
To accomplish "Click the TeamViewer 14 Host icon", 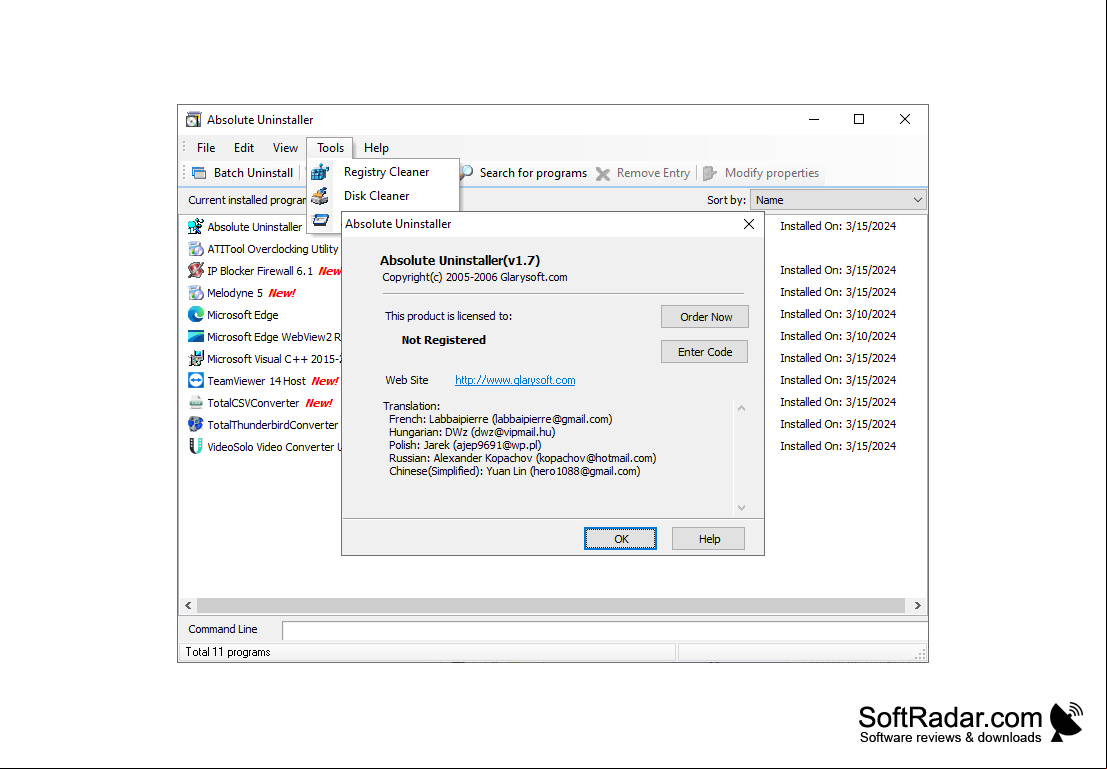I will click(196, 381).
